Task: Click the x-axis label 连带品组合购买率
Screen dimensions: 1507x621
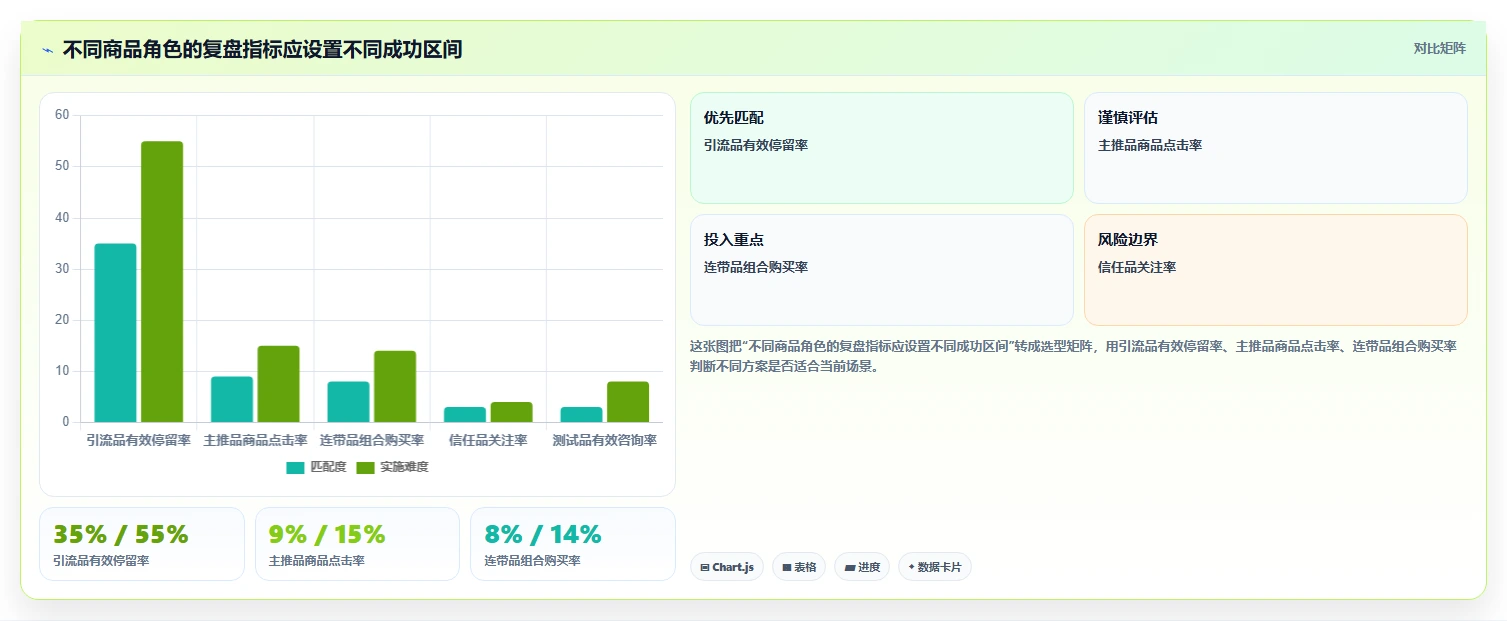Action: tap(372, 441)
